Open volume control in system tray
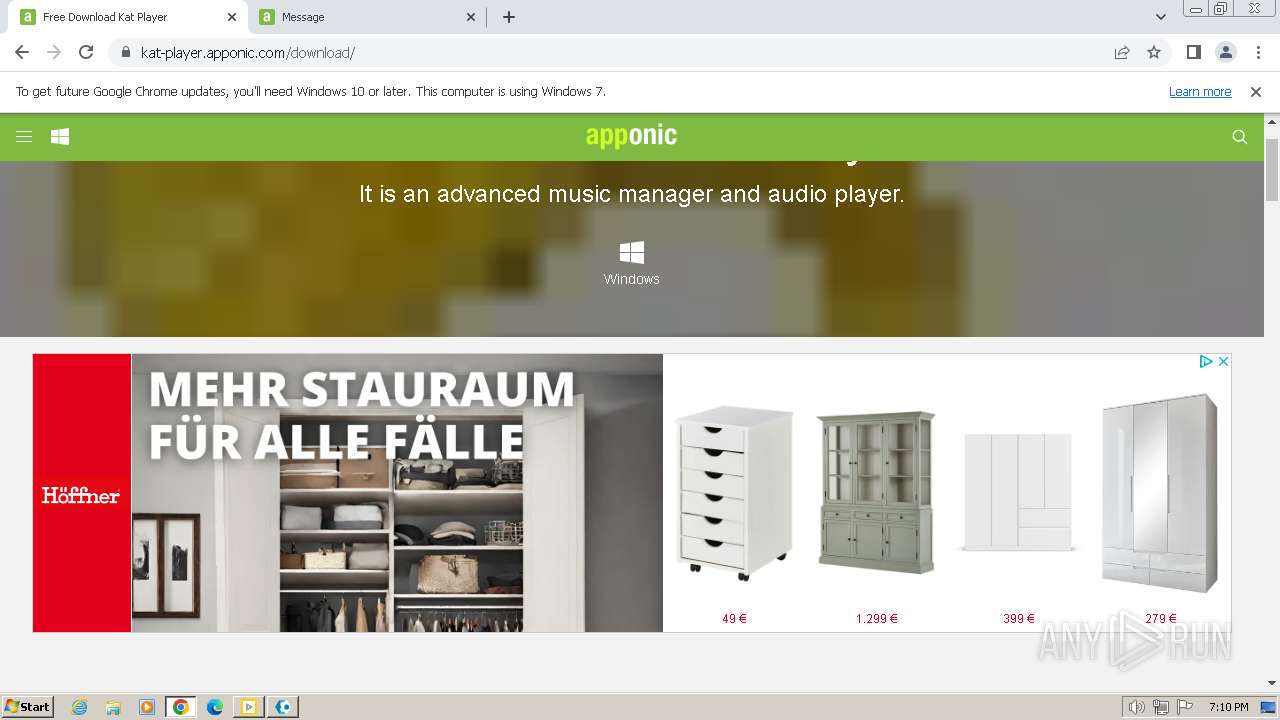1280x720 pixels. coord(1136,707)
